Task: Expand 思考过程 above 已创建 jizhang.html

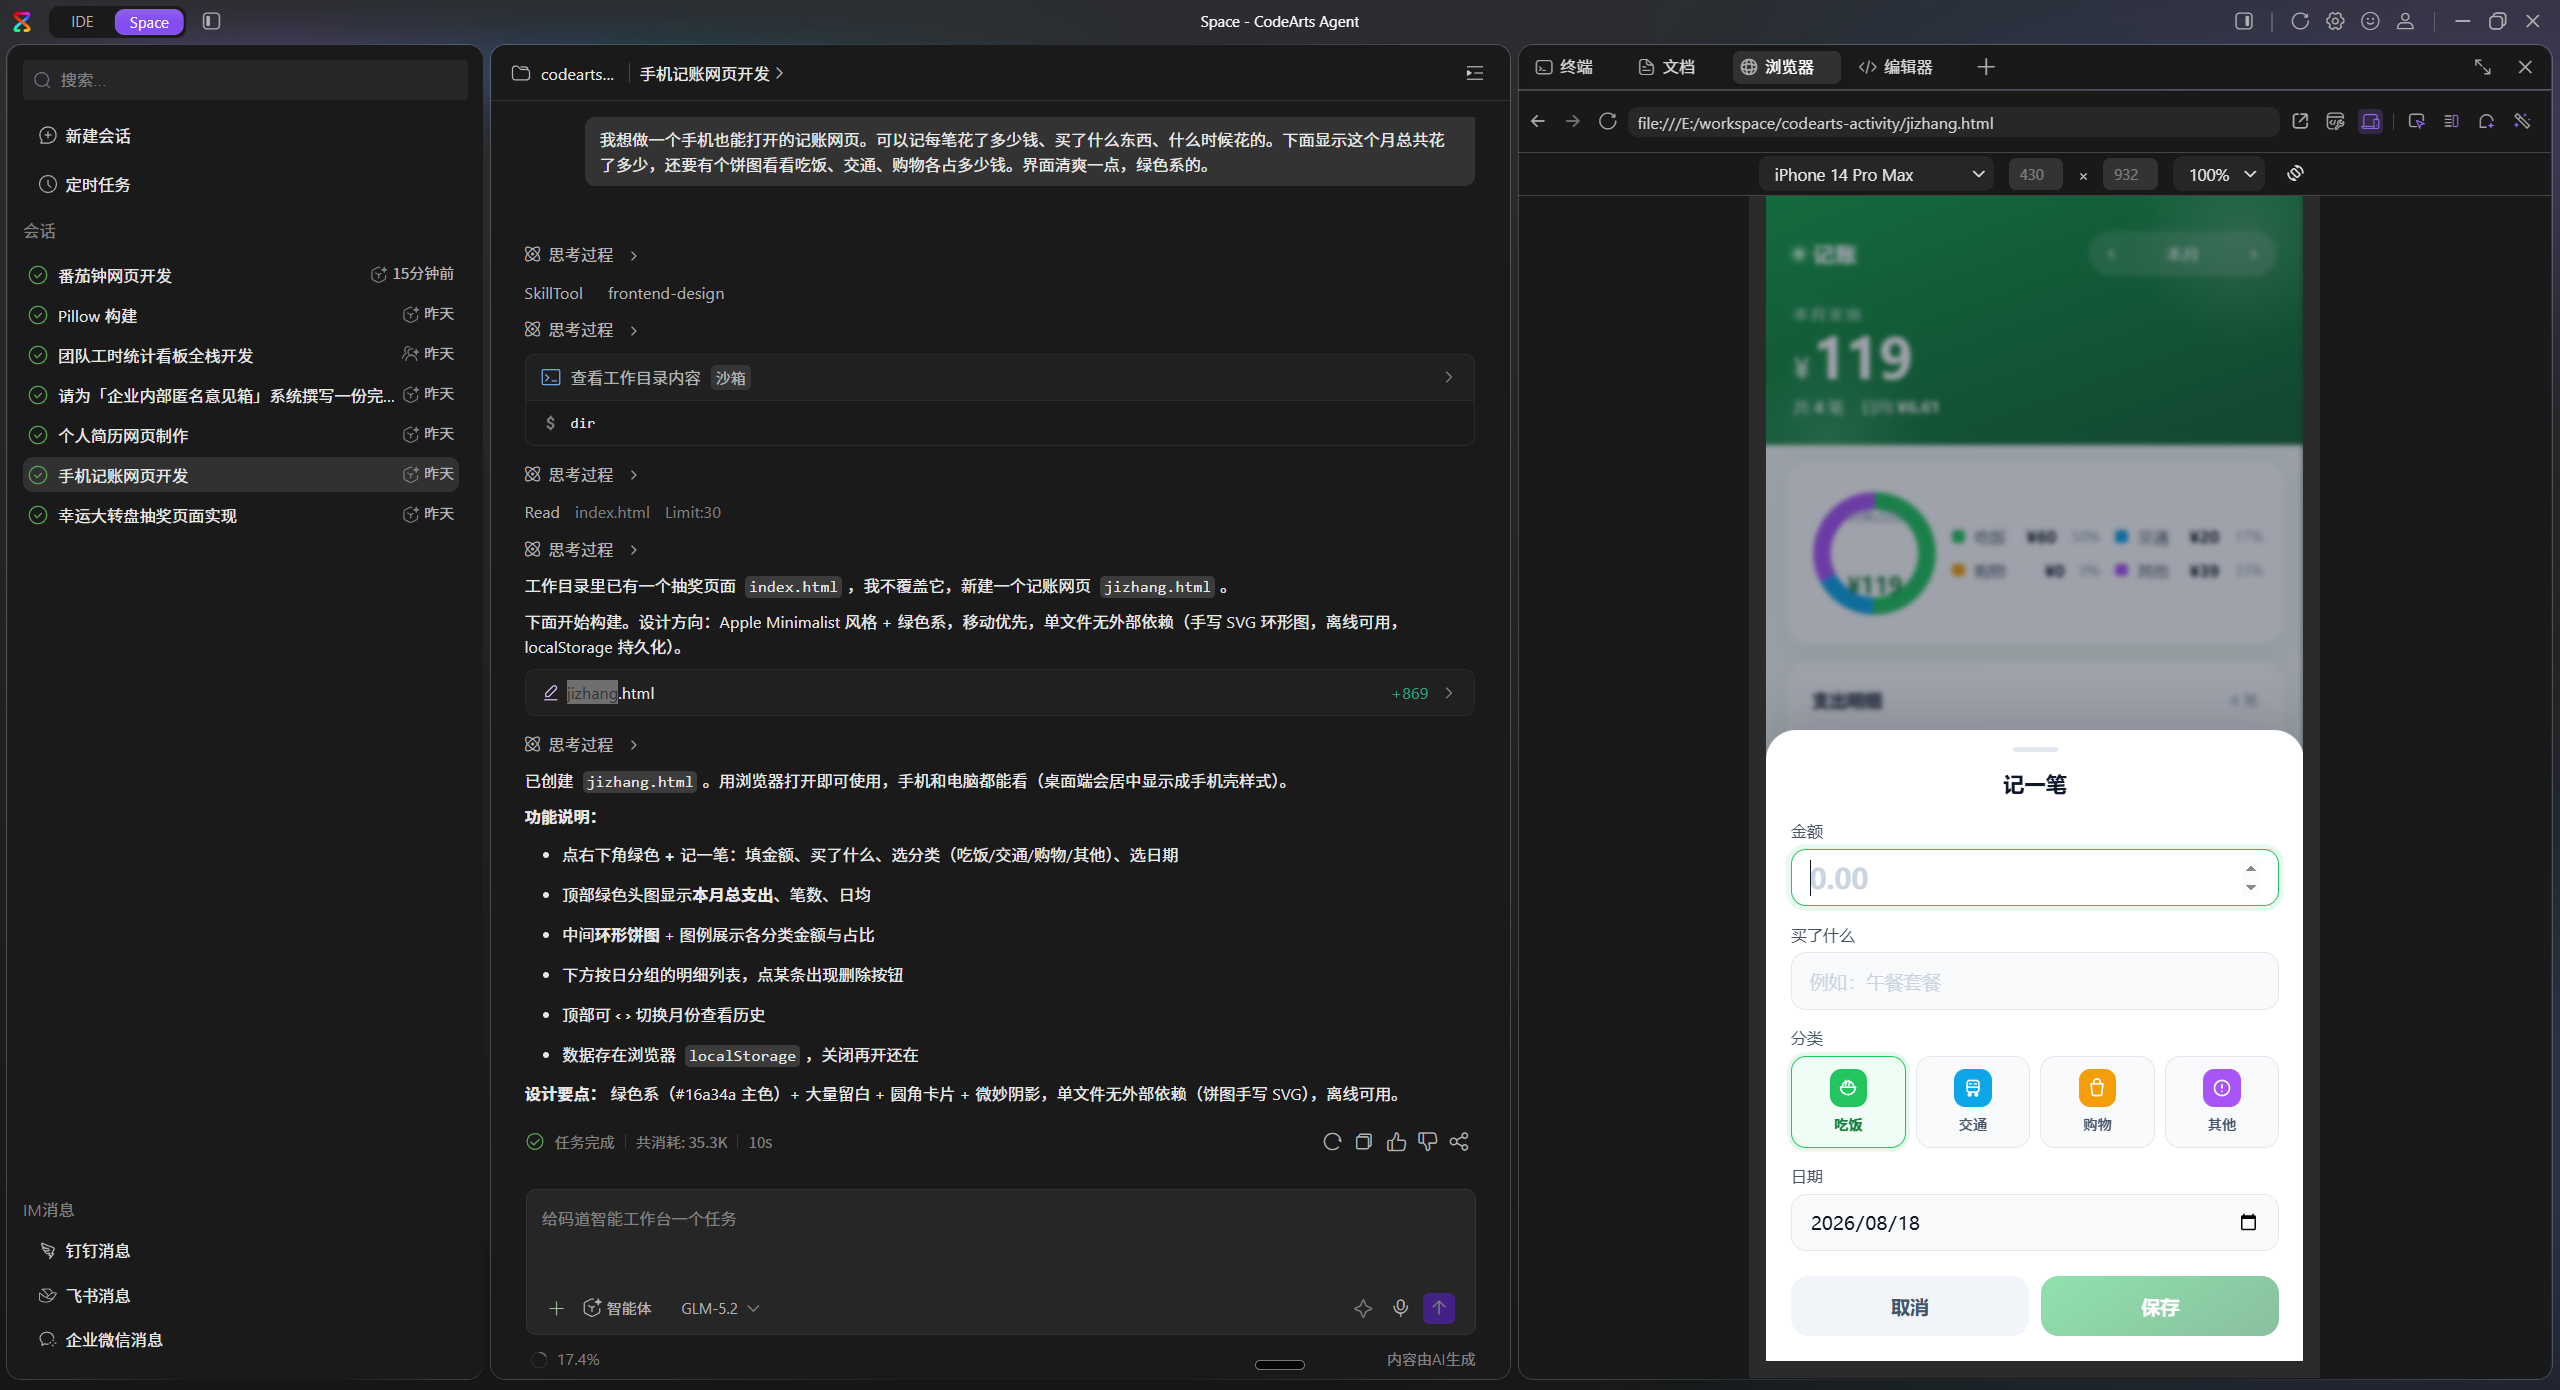Action: coord(581,745)
